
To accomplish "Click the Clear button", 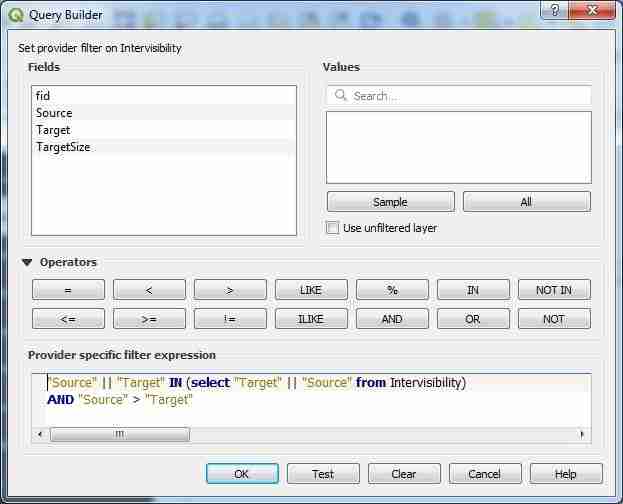I will [404, 474].
